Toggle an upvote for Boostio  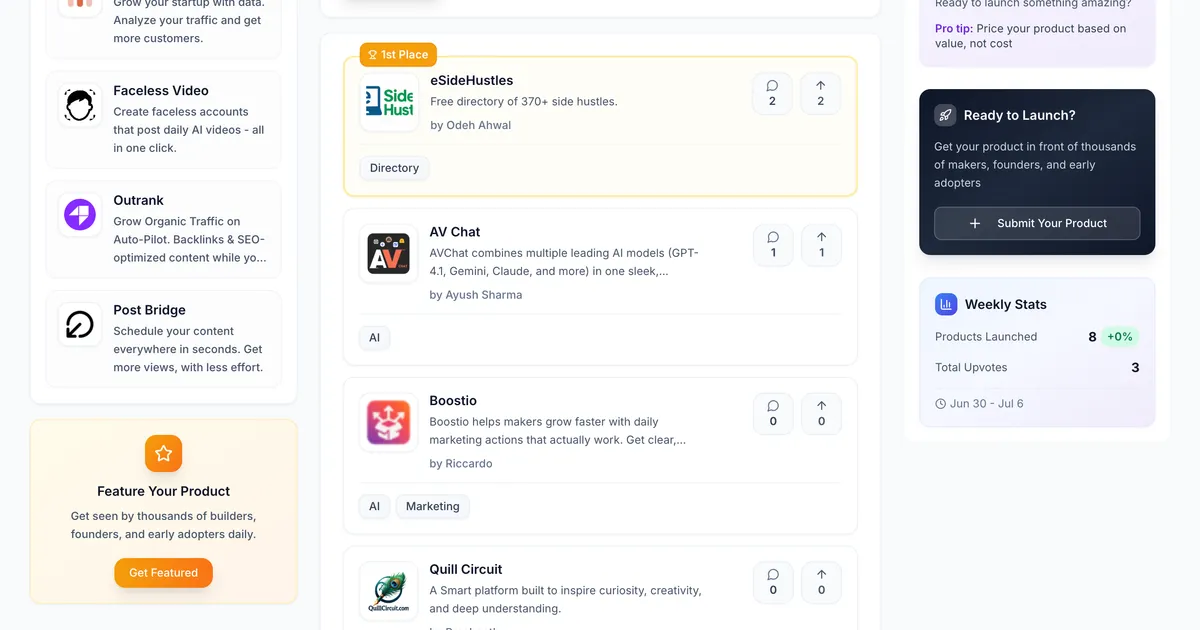pyautogui.click(x=820, y=413)
